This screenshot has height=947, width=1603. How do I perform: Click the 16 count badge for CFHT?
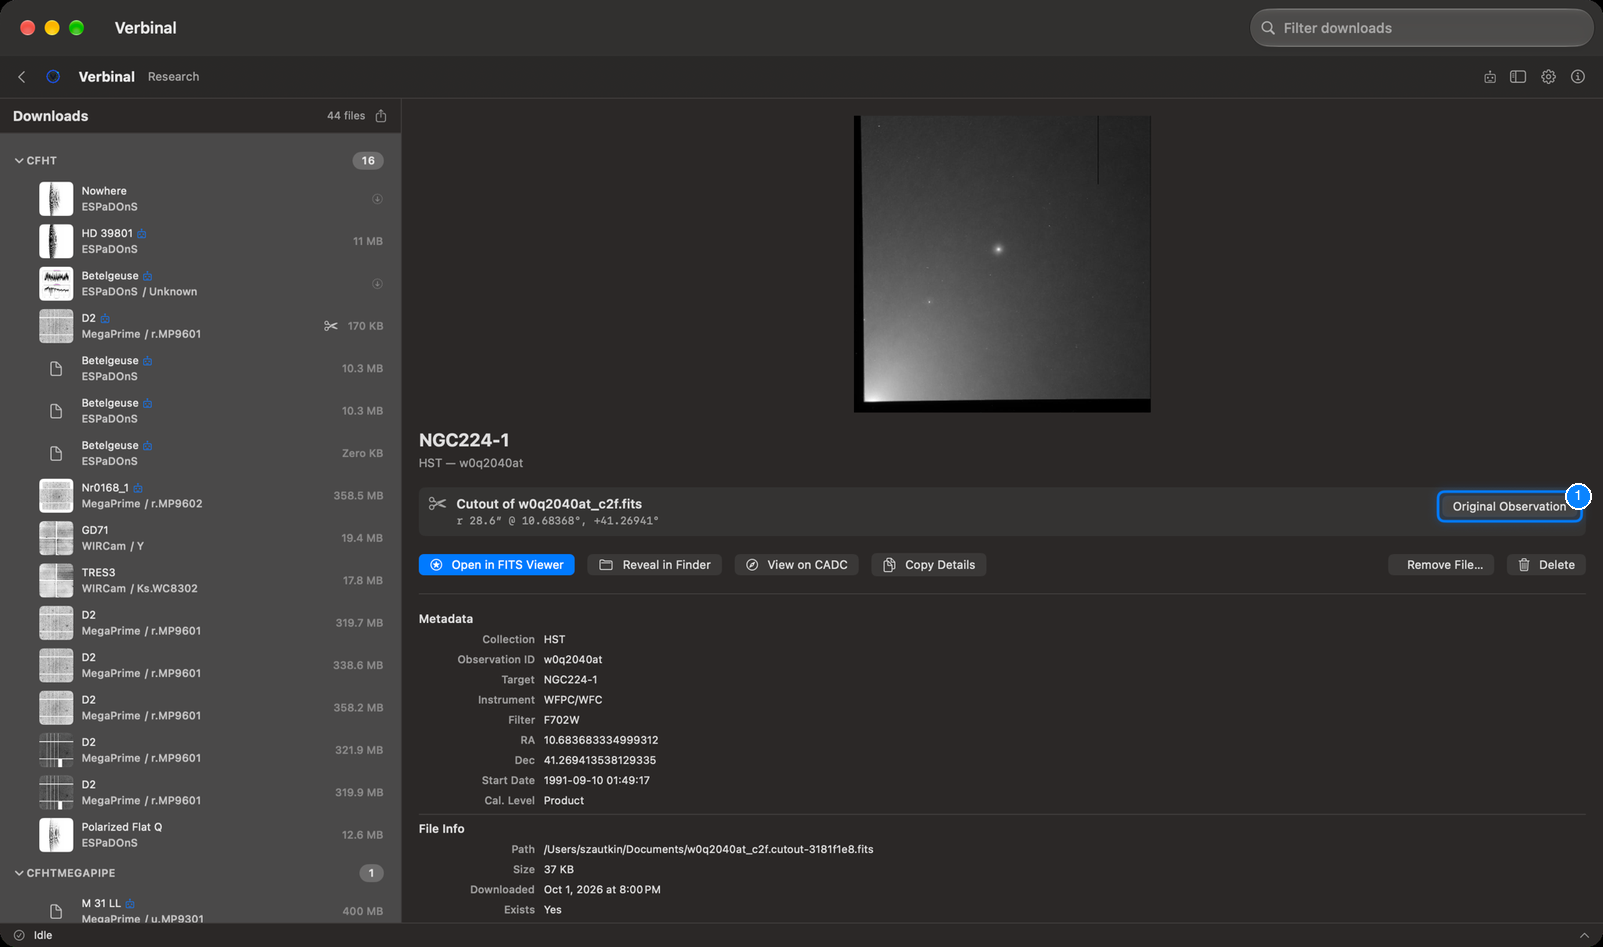click(368, 161)
